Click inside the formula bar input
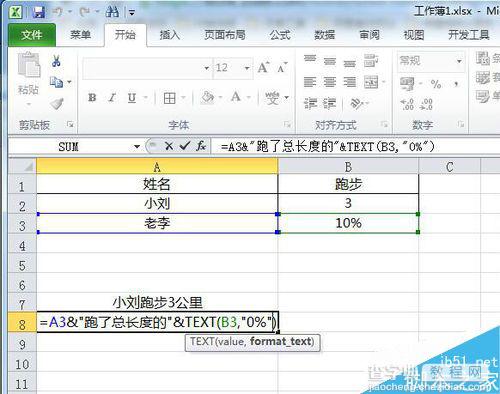Image resolution: width=500 pixels, height=394 pixels. click(355, 147)
